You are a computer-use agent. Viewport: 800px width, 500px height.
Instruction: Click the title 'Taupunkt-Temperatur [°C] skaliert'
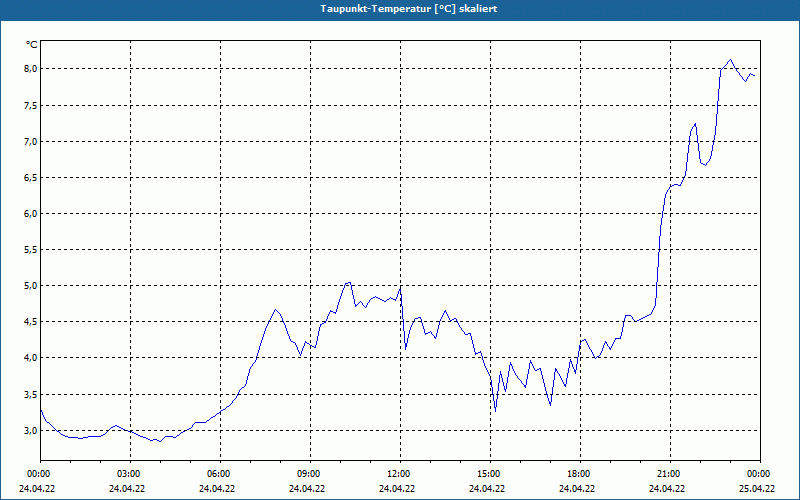(409, 9)
